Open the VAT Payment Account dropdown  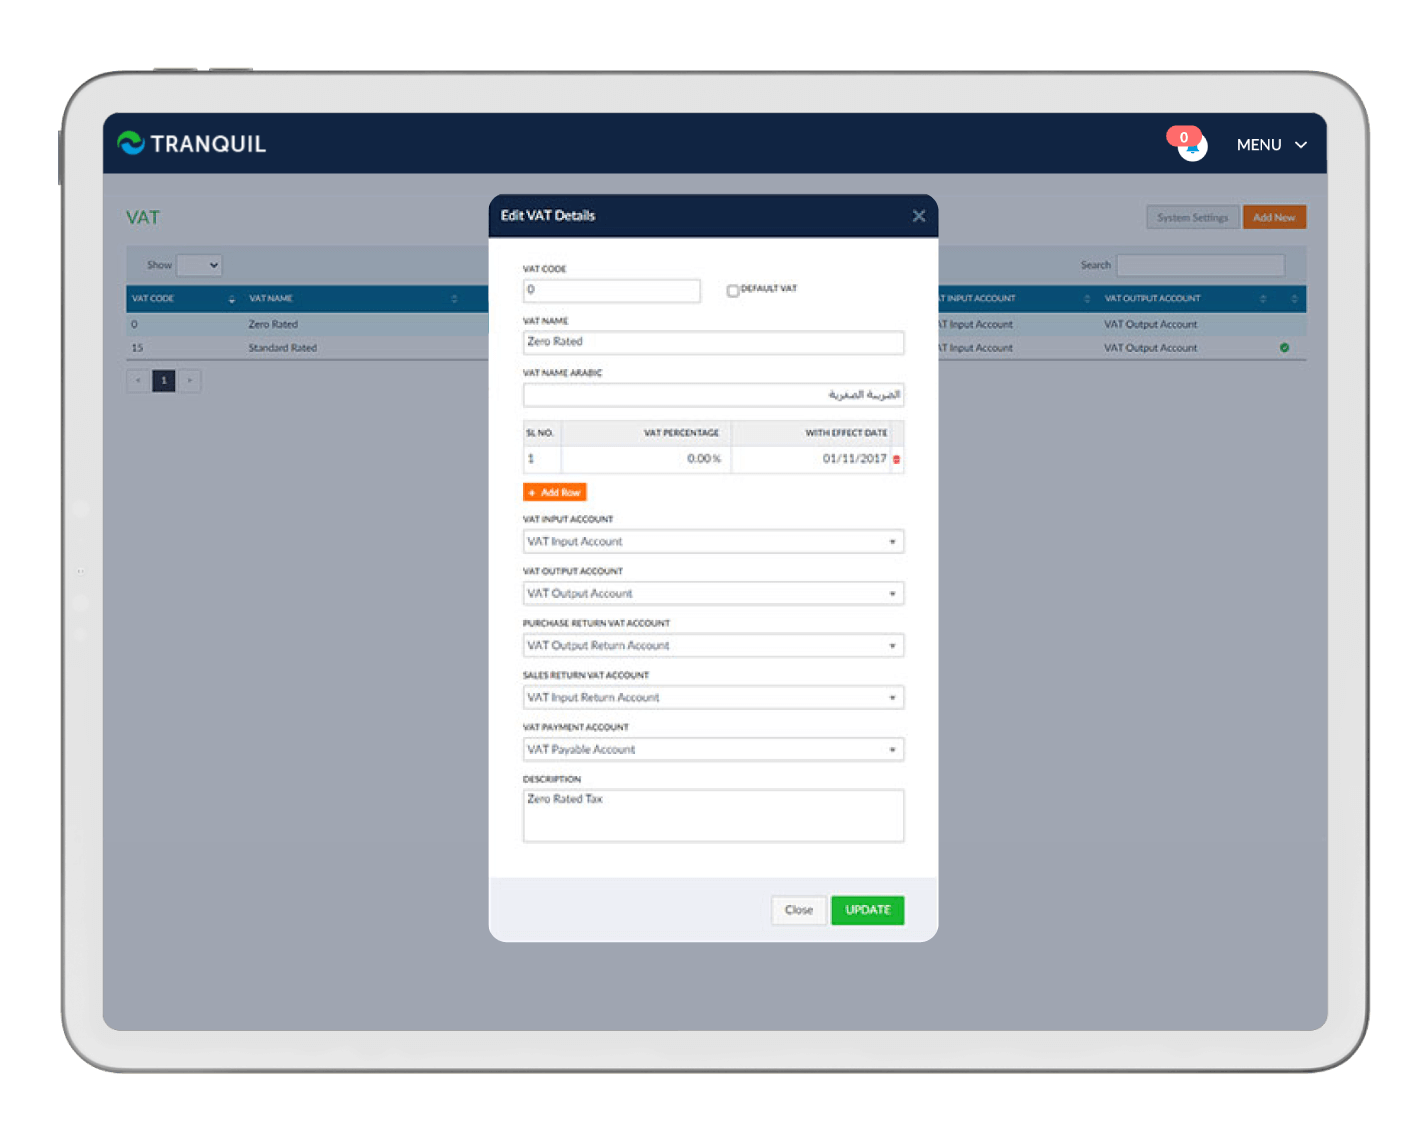click(713, 750)
